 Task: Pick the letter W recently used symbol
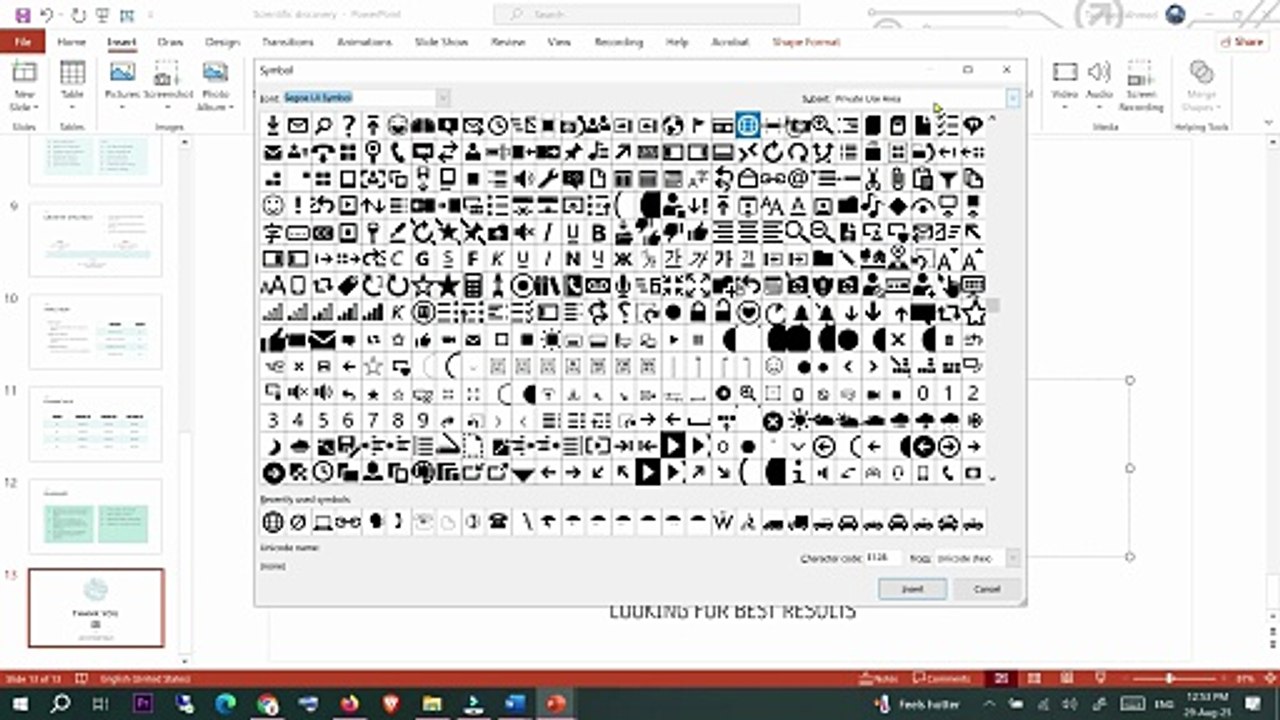point(723,521)
